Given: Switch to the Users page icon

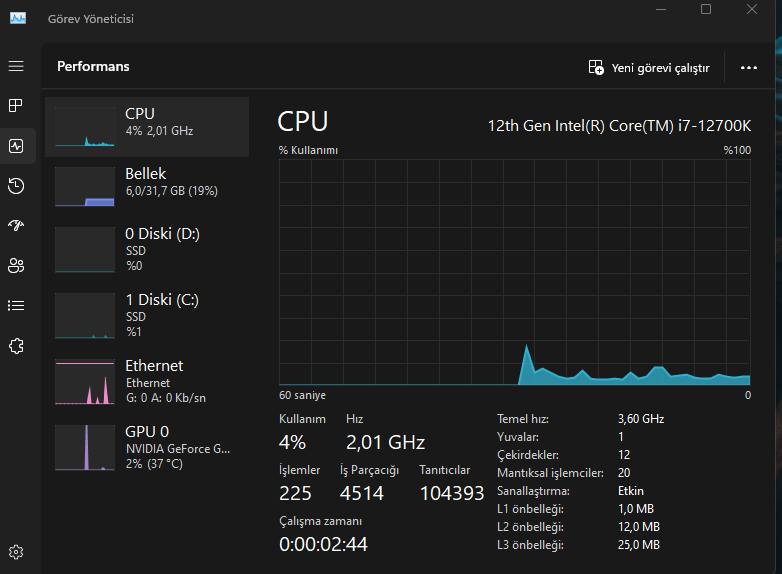Looking at the screenshot, I should pos(16,266).
